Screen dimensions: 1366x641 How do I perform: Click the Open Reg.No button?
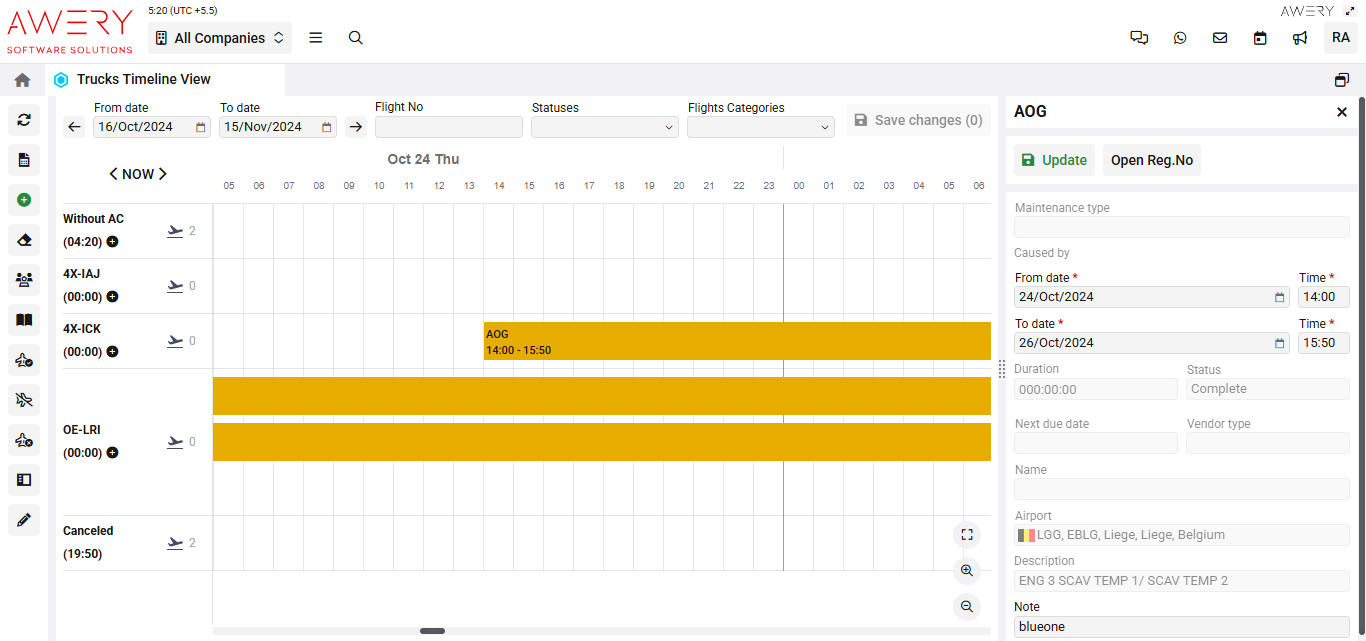[1151, 160]
